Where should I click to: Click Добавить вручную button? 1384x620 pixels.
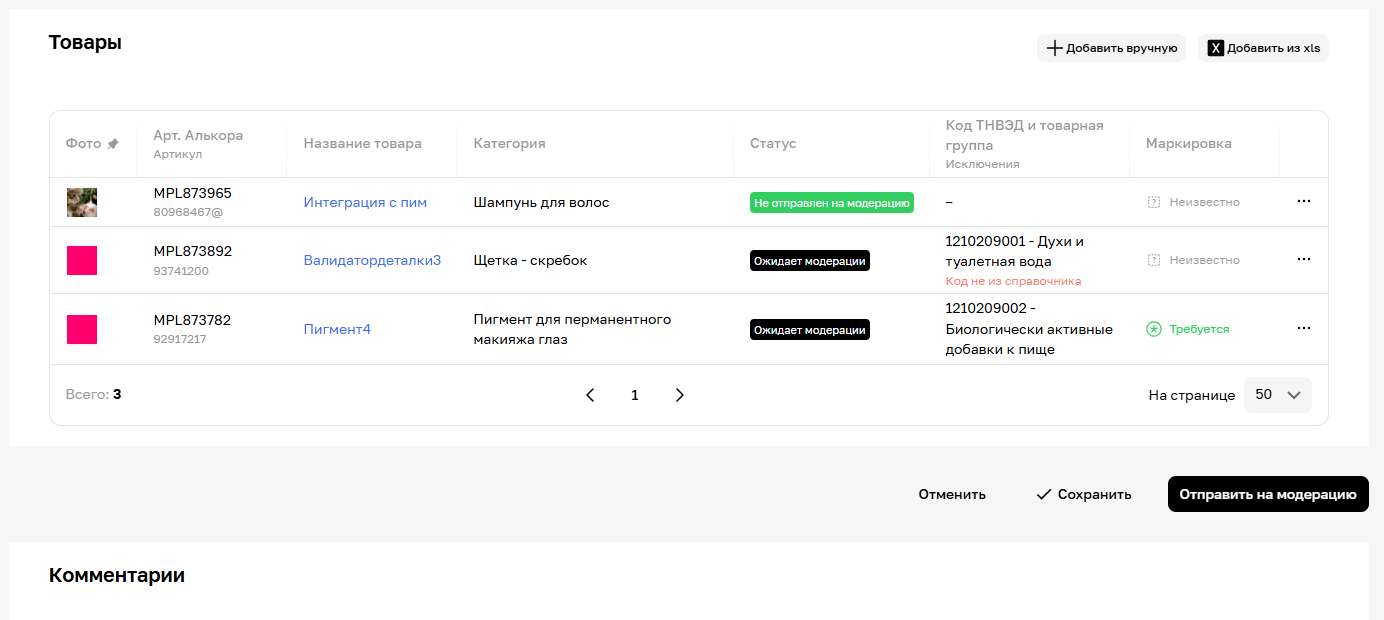tap(1111, 48)
